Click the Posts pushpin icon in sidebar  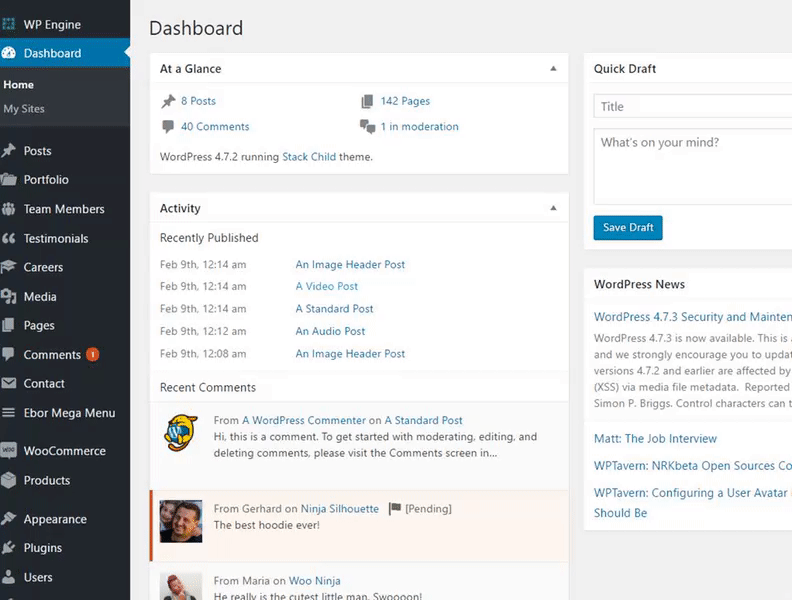coord(9,151)
